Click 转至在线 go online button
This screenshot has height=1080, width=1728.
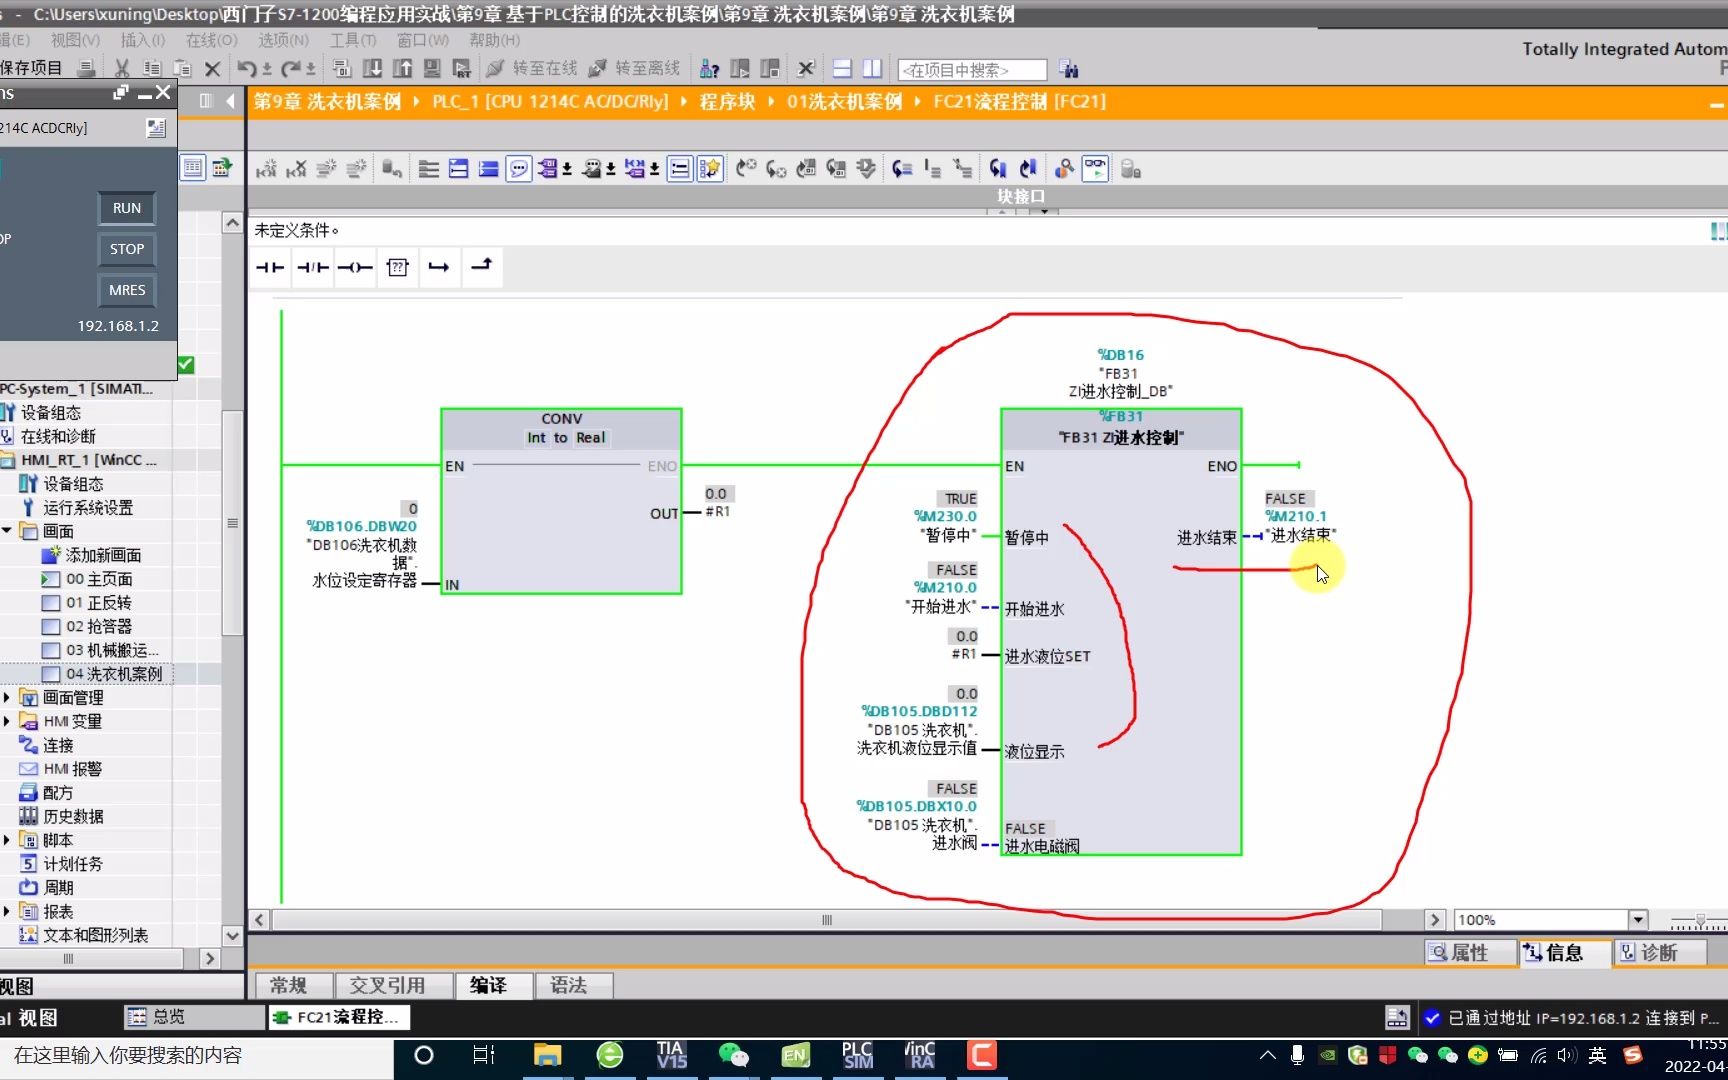[x=532, y=68]
